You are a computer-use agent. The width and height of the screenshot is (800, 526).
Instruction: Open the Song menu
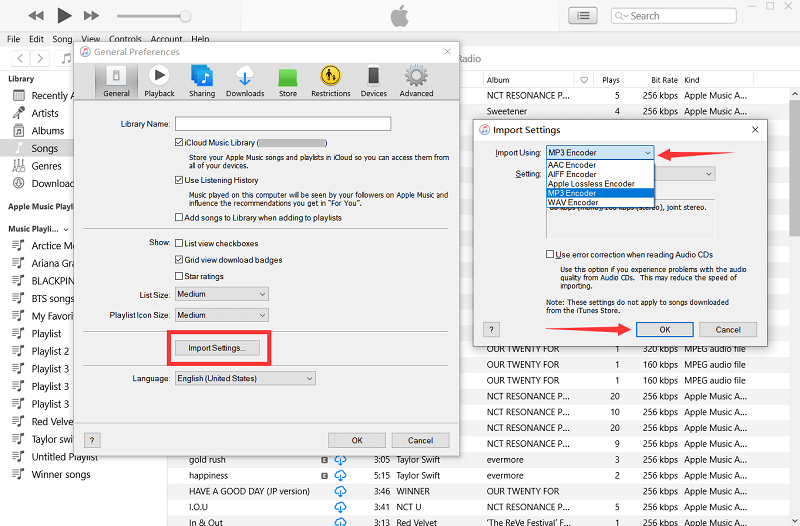[62, 39]
